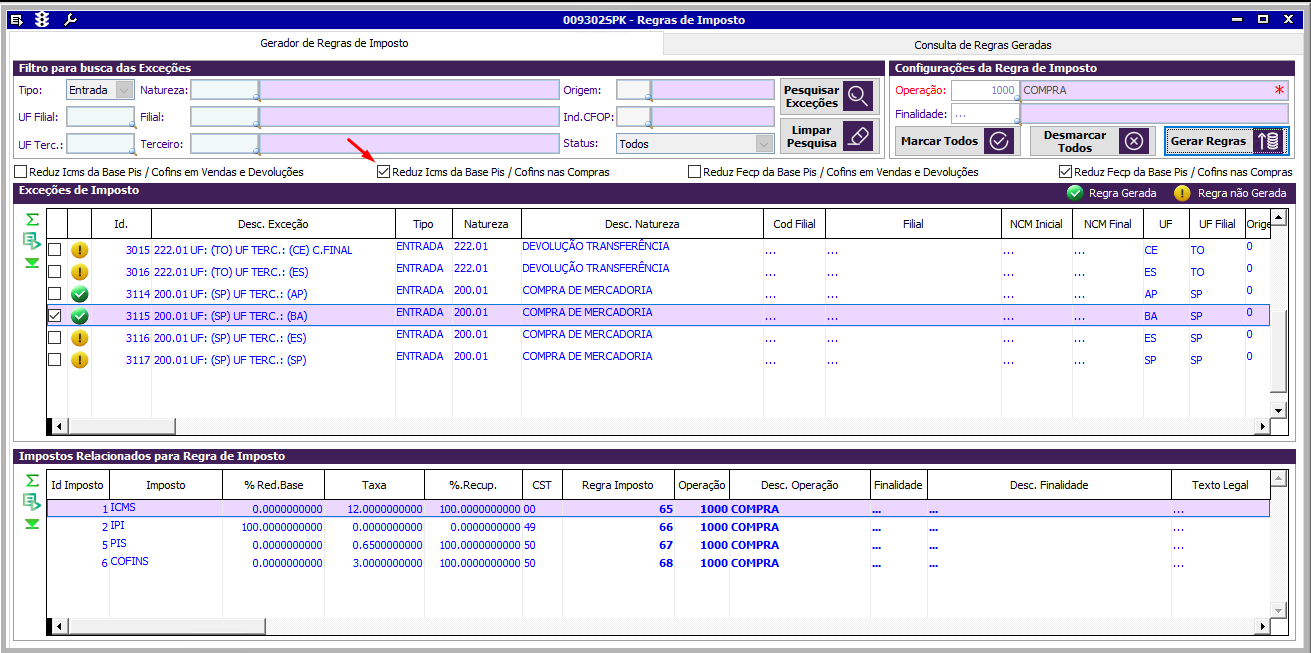This screenshot has width=1311, height=653.
Task: Click the menu list icon in title bar
Action: pyautogui.click(x=17, y=20)
